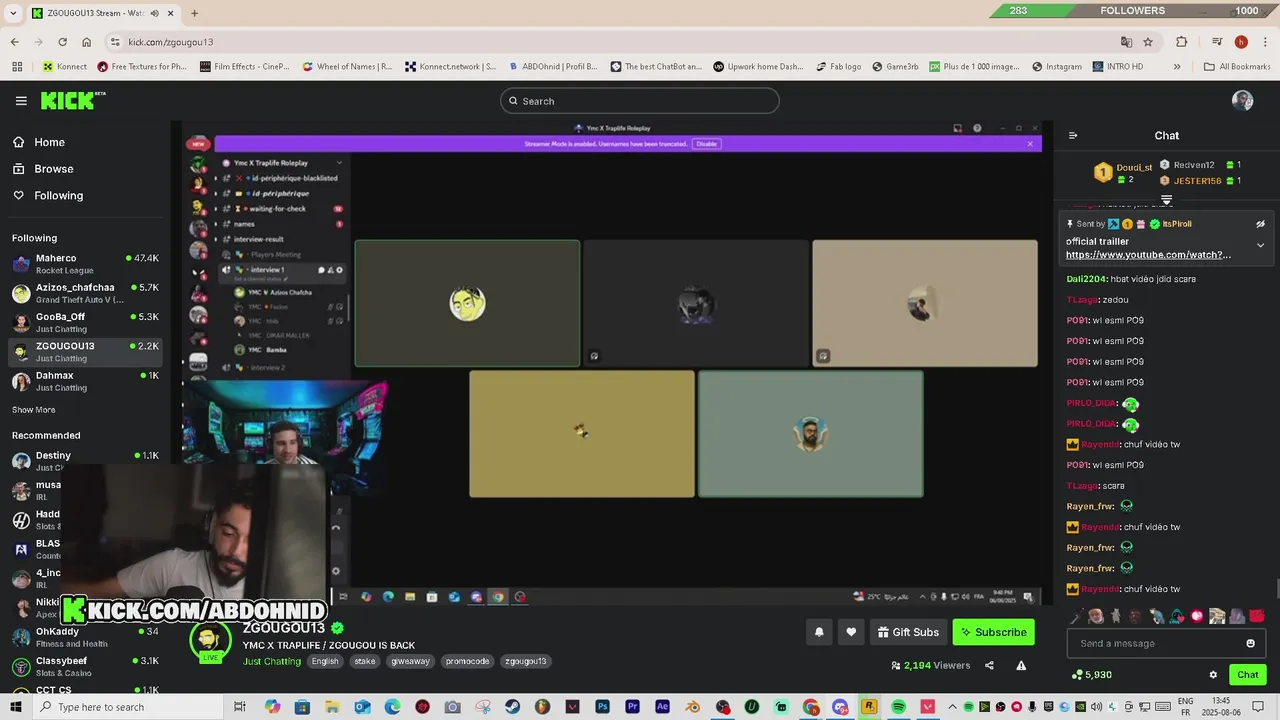Image resolution: width=1280 pixels, height=720 pixels.
Task: Disable Streamer Mode in Discord banner
Action: click(707, 144)
